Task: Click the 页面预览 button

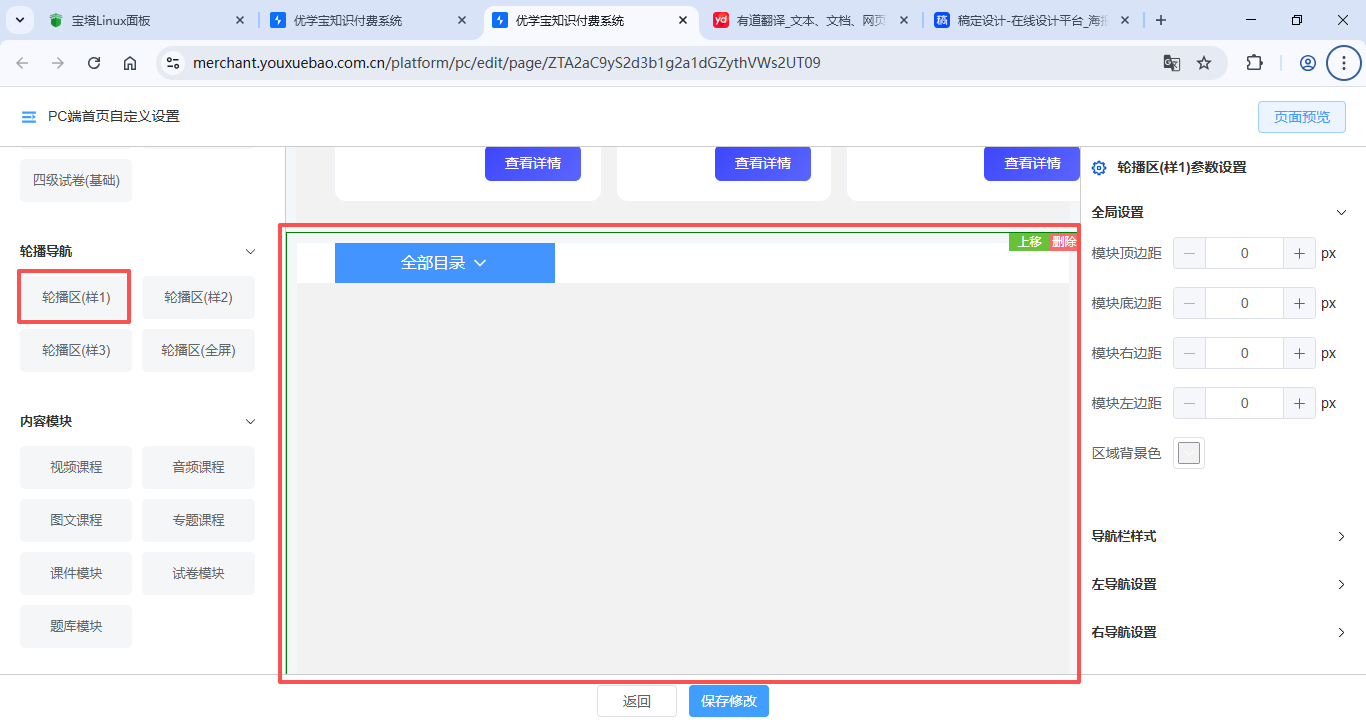Action: click(x=1302, y=117)
